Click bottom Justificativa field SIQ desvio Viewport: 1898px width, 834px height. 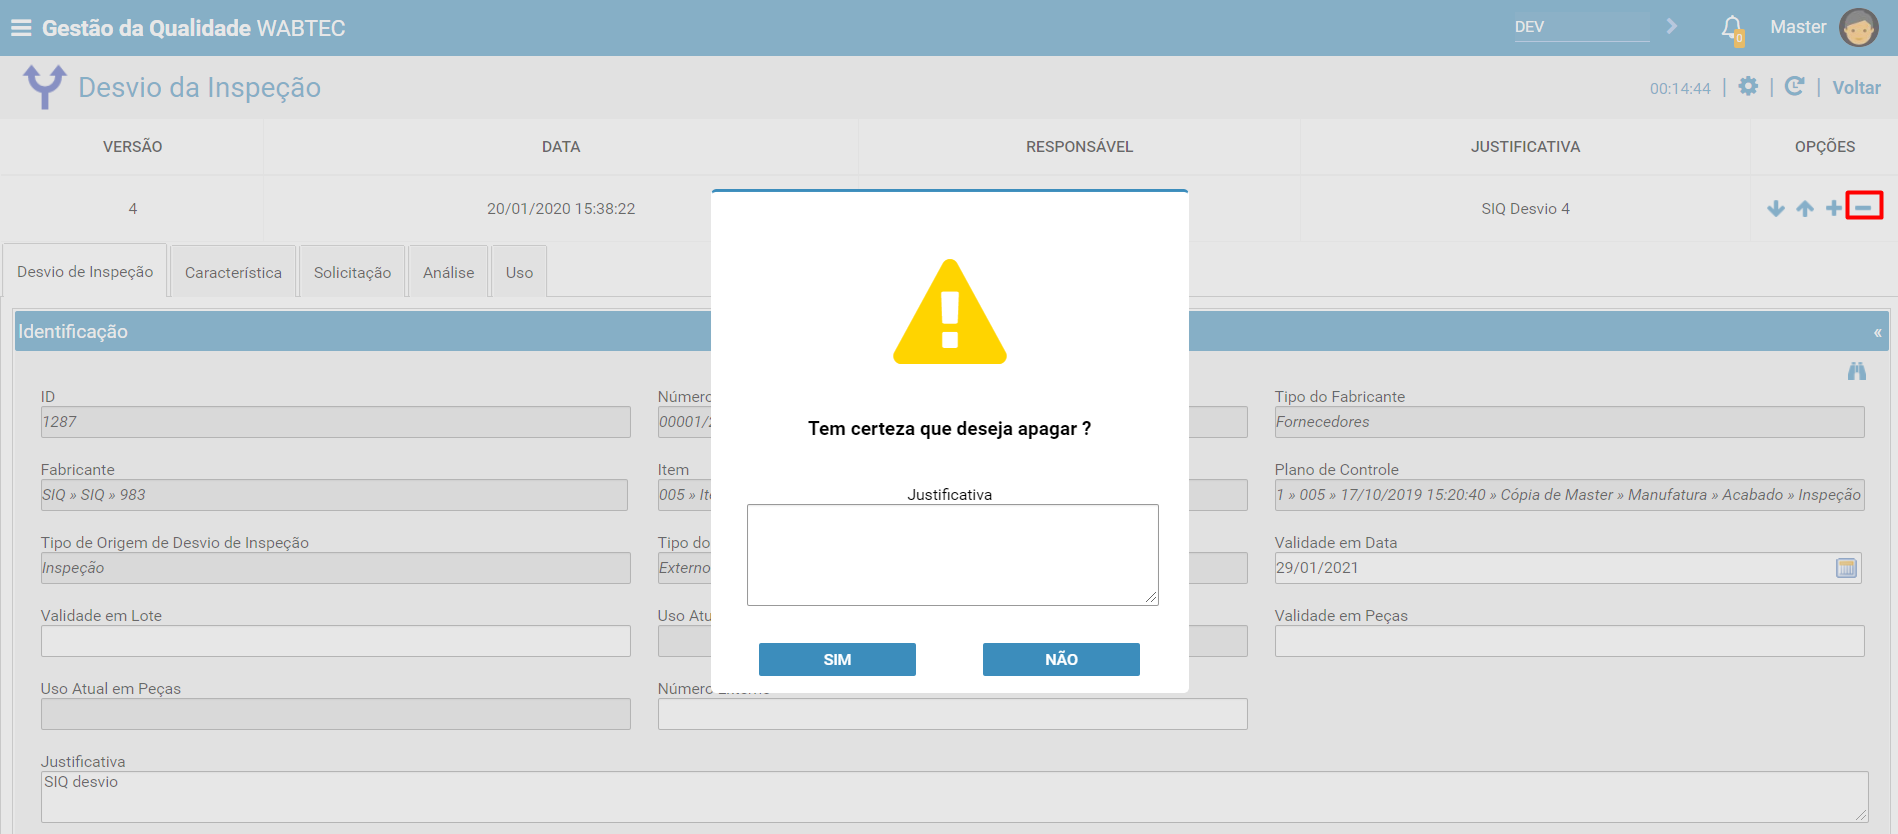(954, 797)
